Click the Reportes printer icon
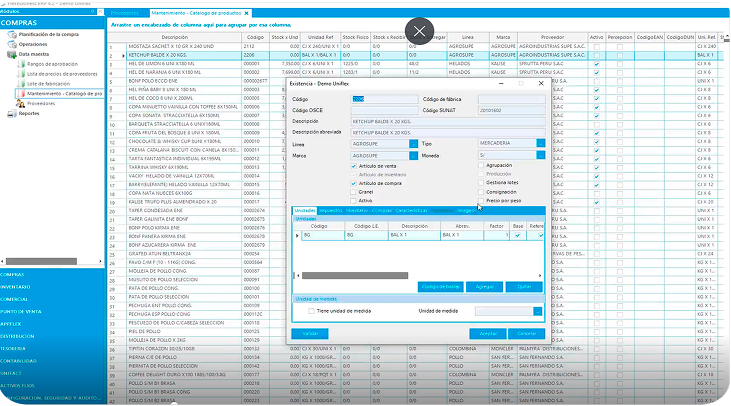The height and width of the screenshot is (406, 731). point(12,113)
